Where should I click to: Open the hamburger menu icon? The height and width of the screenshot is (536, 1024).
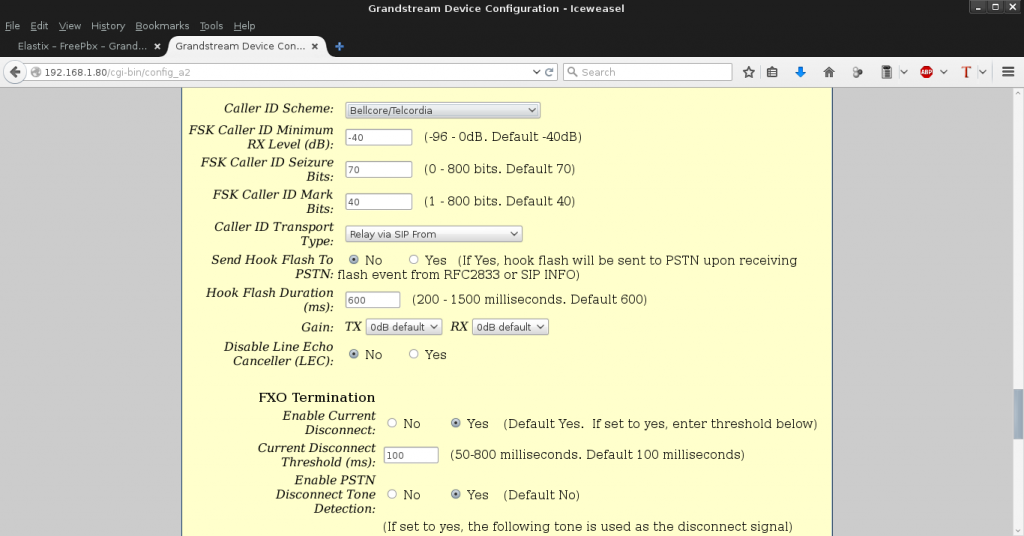1008,72
